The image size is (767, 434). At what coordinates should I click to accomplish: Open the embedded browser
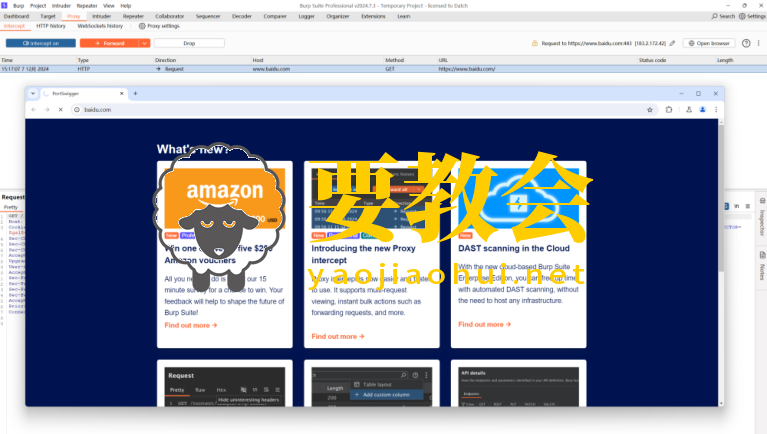pos(709,43)
